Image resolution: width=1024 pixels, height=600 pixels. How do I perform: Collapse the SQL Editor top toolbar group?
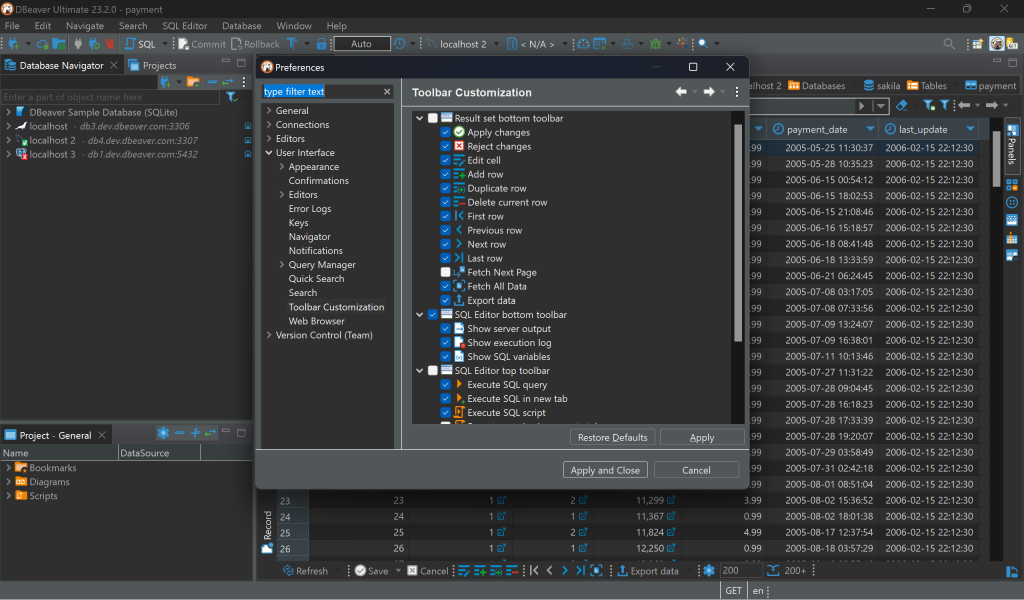[420, 371]
